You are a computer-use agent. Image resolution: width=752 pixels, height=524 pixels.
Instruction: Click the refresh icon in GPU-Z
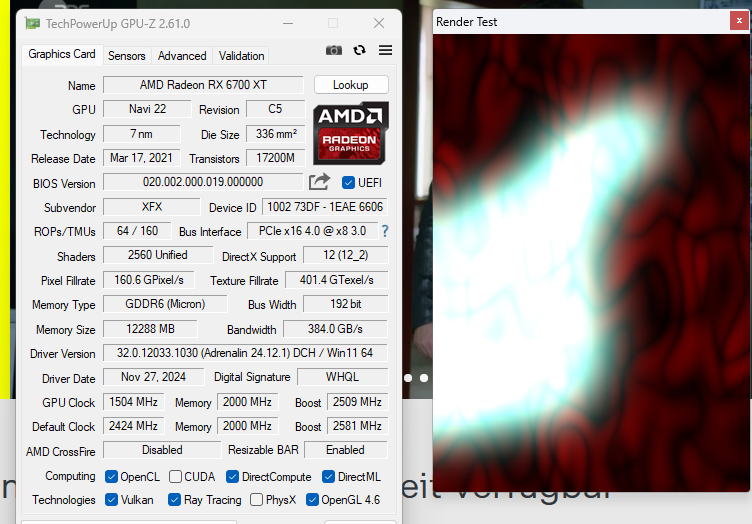point(359,50)
